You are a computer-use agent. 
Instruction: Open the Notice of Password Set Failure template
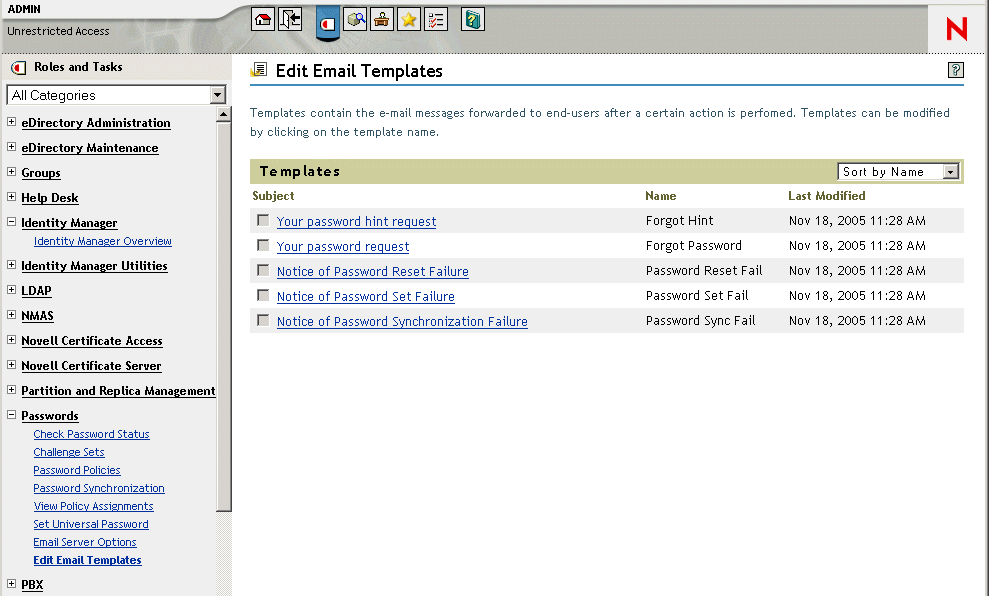[x=365, y=296]
